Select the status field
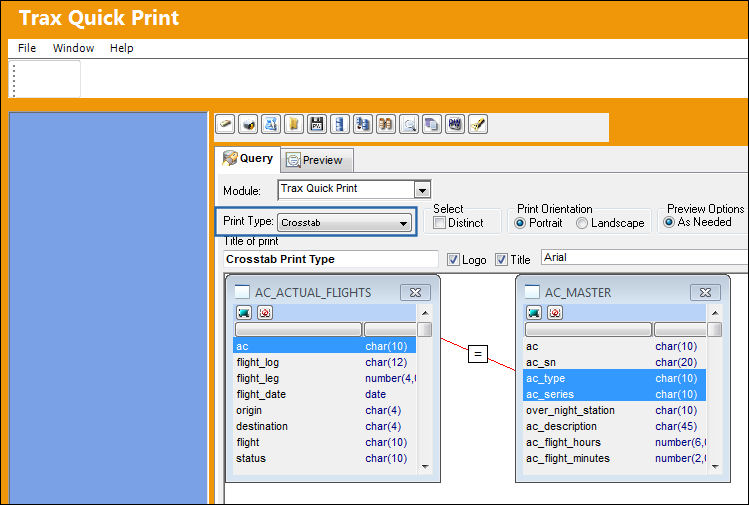The width and height of the screenshot is (749, 505). tap(325, 458)
